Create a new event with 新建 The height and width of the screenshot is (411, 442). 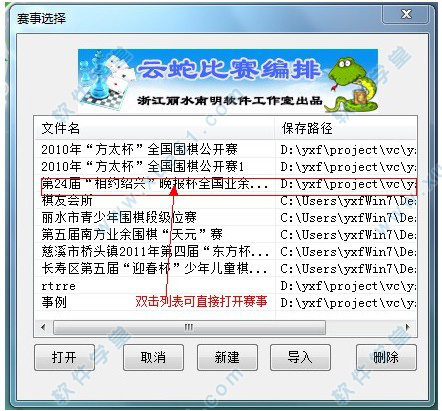click(227, 358)
